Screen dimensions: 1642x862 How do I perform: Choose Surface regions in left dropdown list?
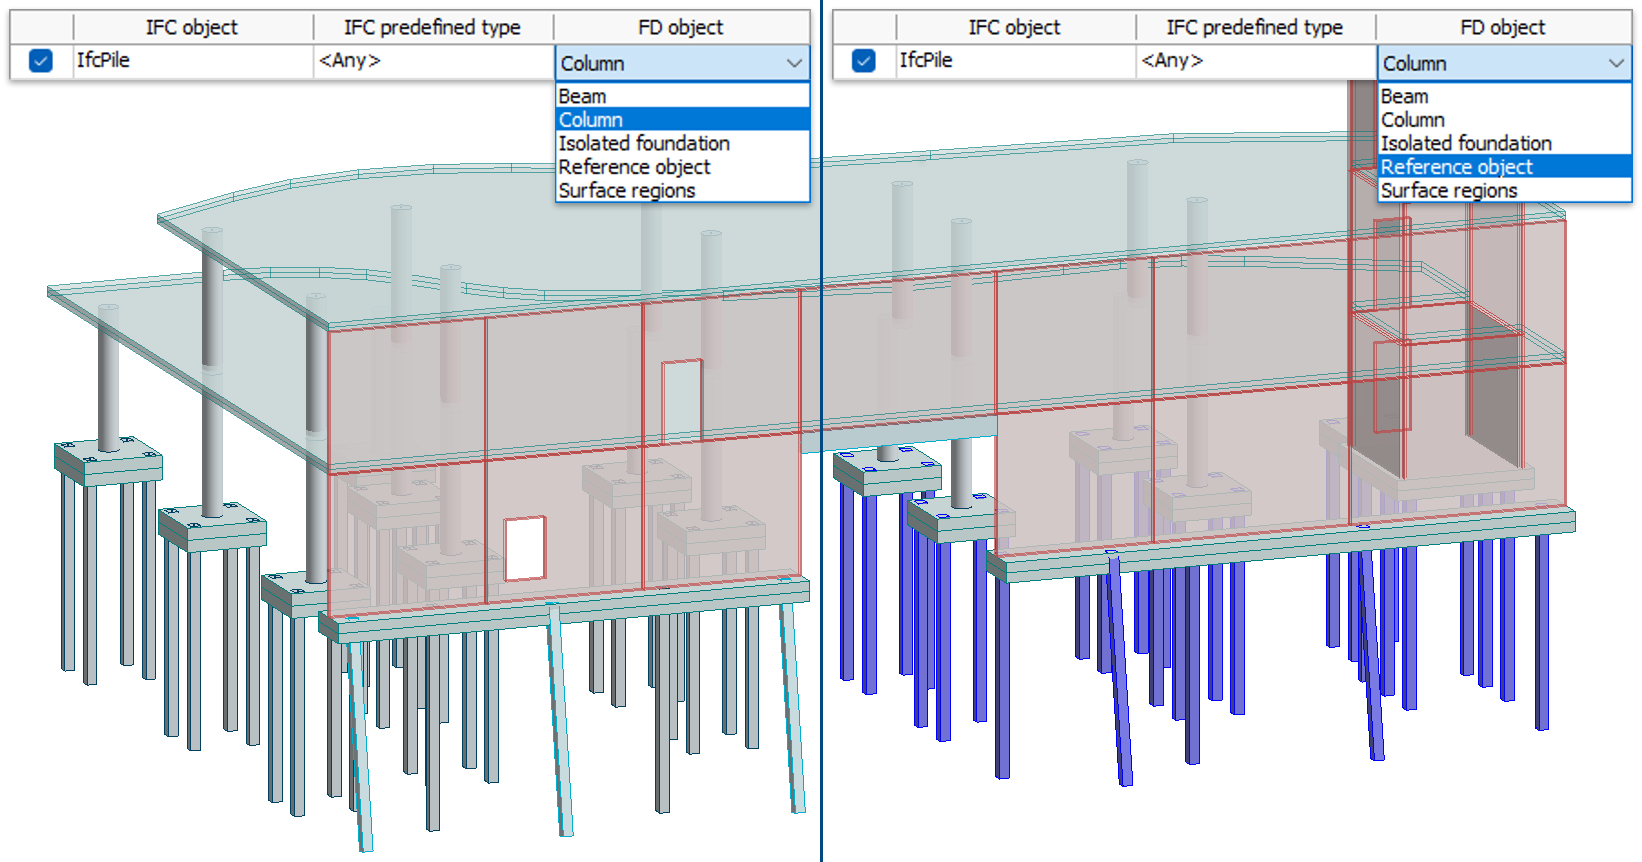coord(626,190)
